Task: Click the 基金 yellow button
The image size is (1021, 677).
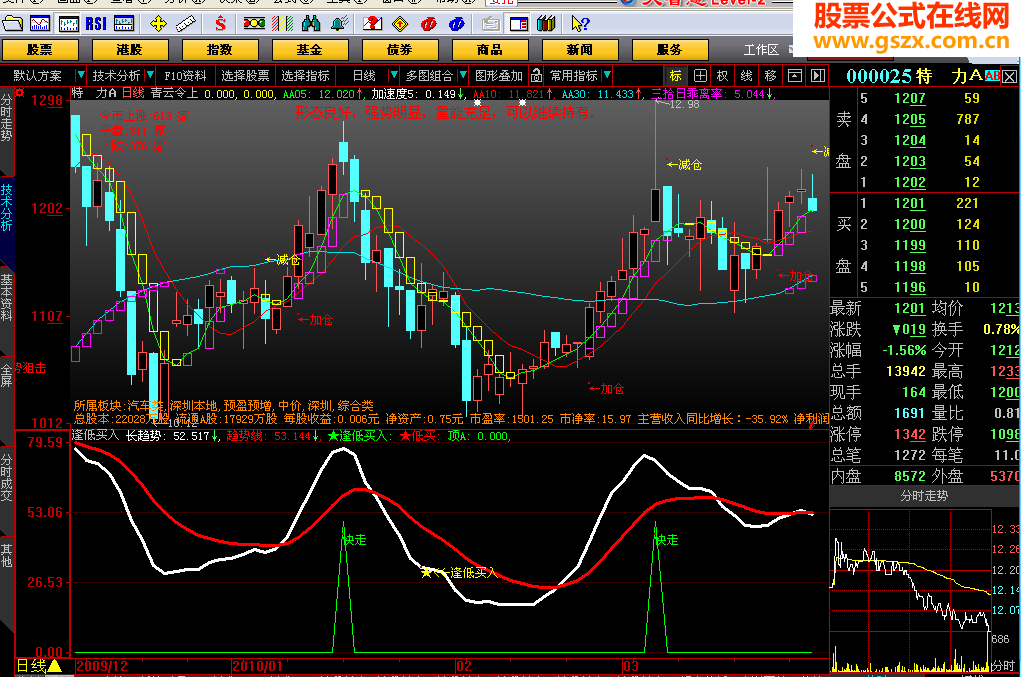Action: point(309,50)
